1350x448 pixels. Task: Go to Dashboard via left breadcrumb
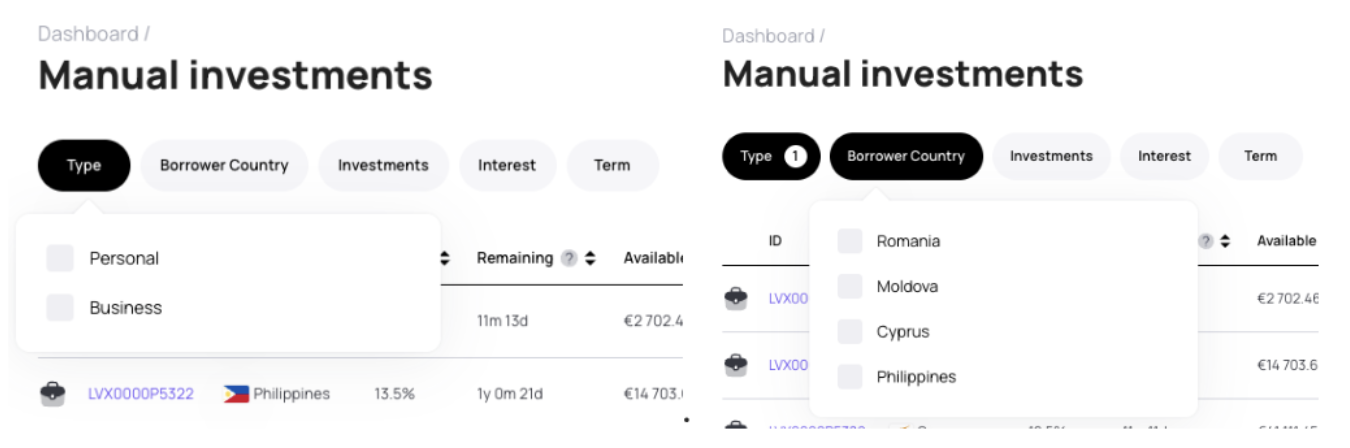pyautogui.click(x=88, y=34)
